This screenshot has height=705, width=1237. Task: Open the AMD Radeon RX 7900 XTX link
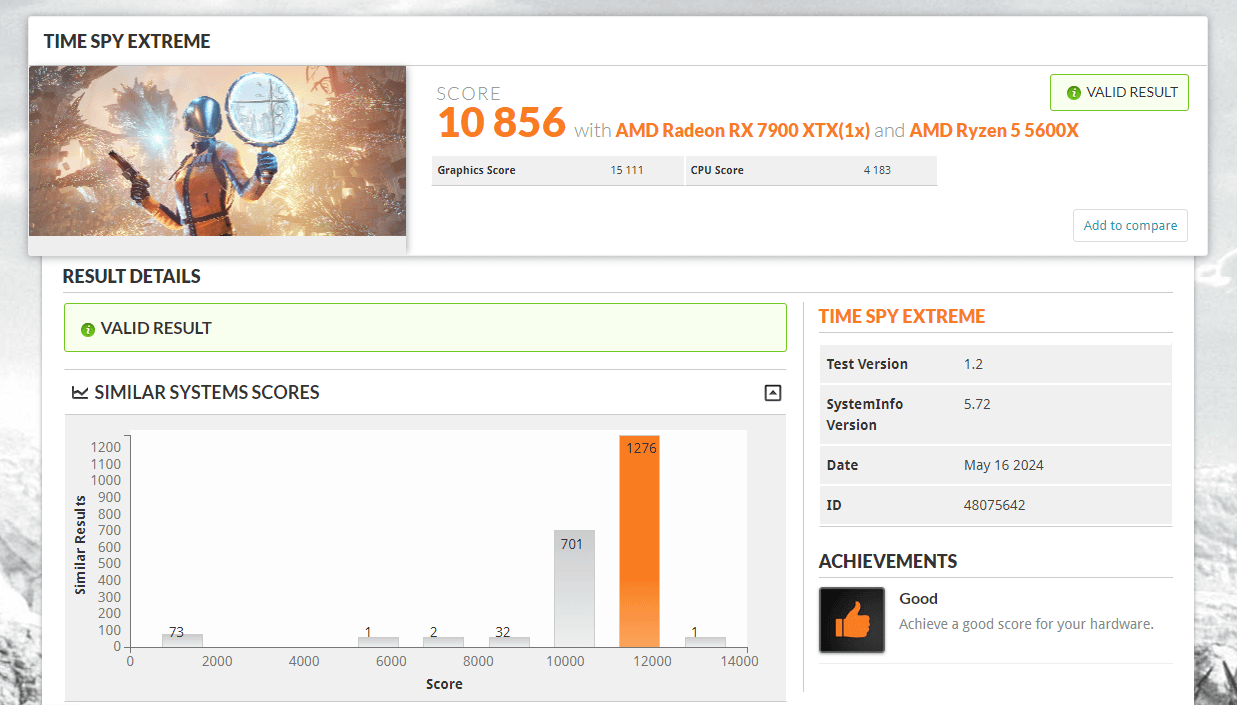(743, 130)
